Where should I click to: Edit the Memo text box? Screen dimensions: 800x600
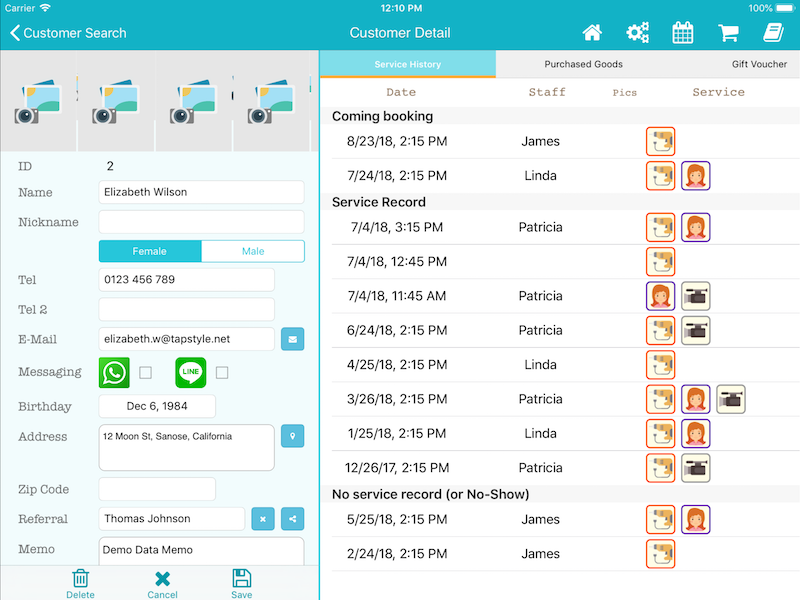tap(202, 551)
